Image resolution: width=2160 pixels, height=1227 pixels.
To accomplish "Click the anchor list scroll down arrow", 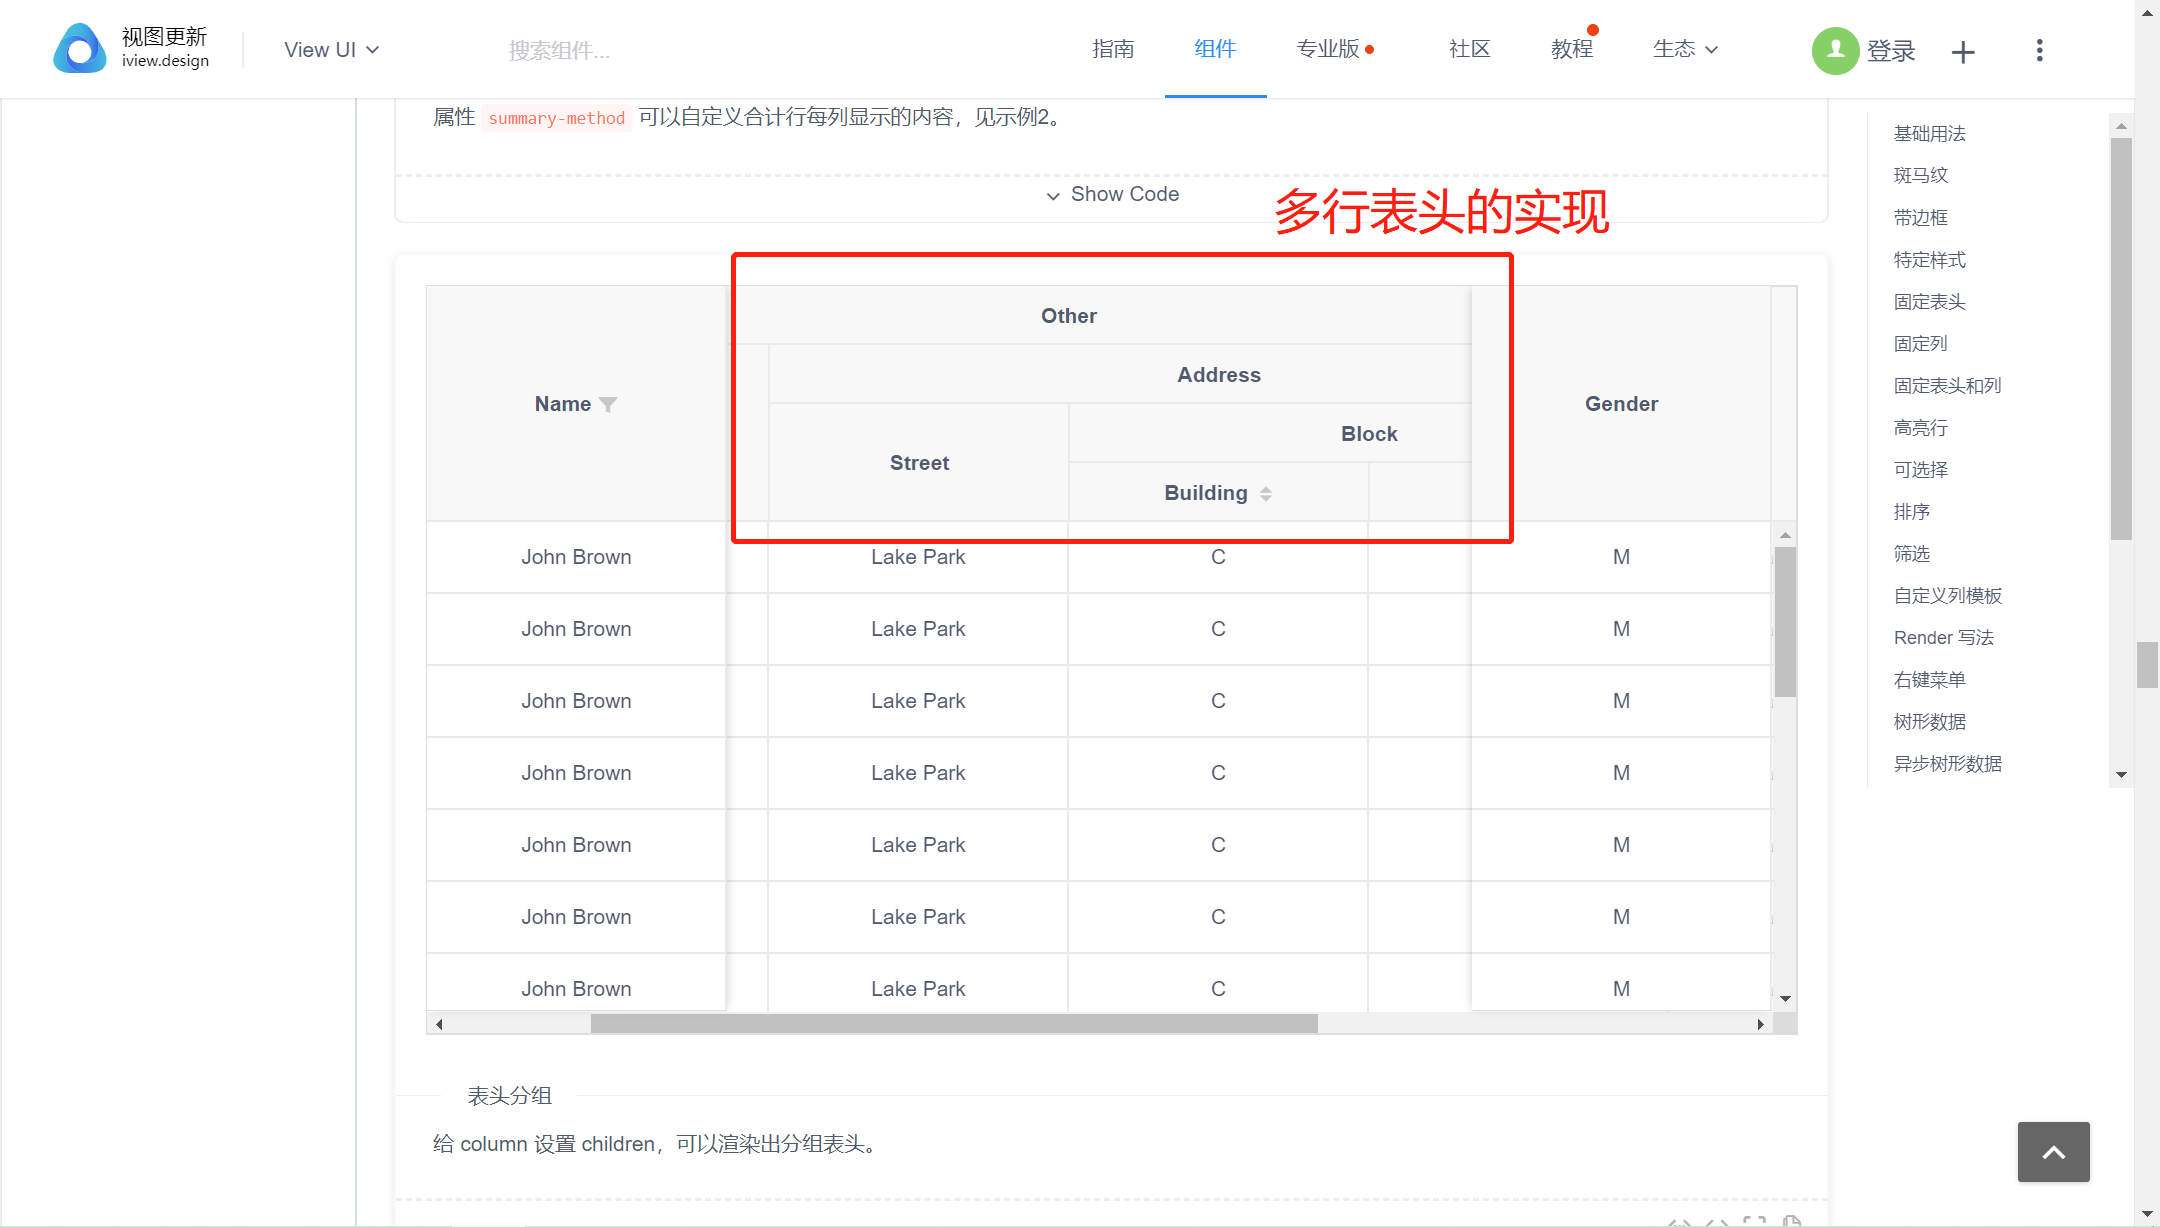I will pyautogui.click(x=2121, y=775).
